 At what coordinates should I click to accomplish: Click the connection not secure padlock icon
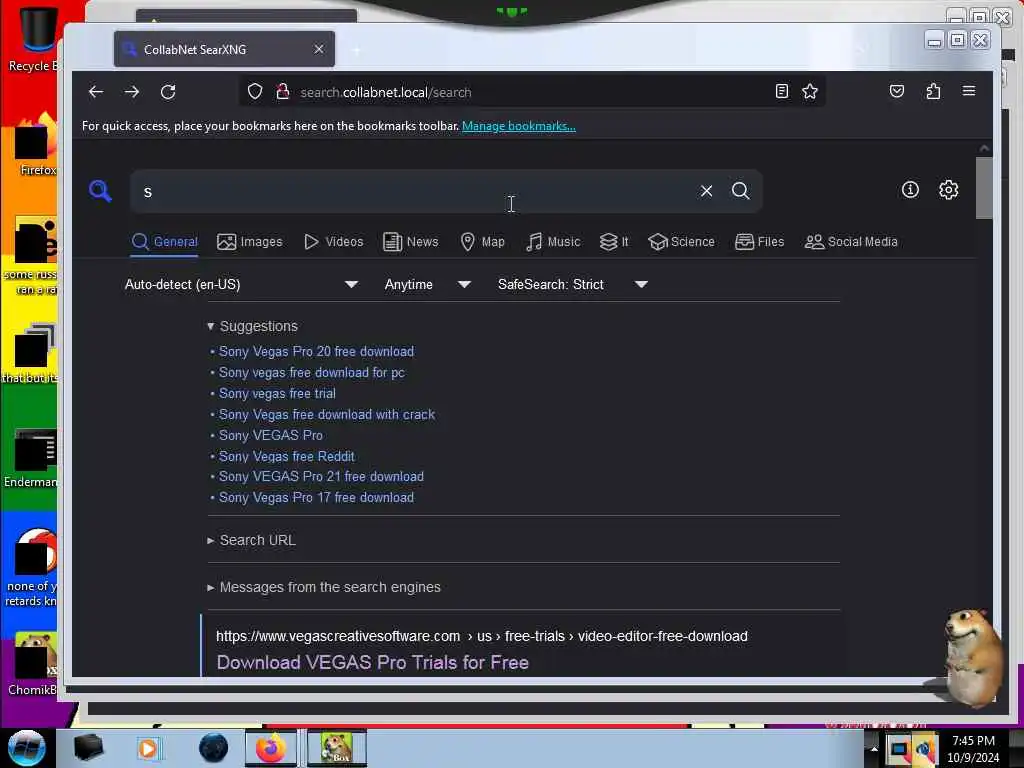click(283, 92)
